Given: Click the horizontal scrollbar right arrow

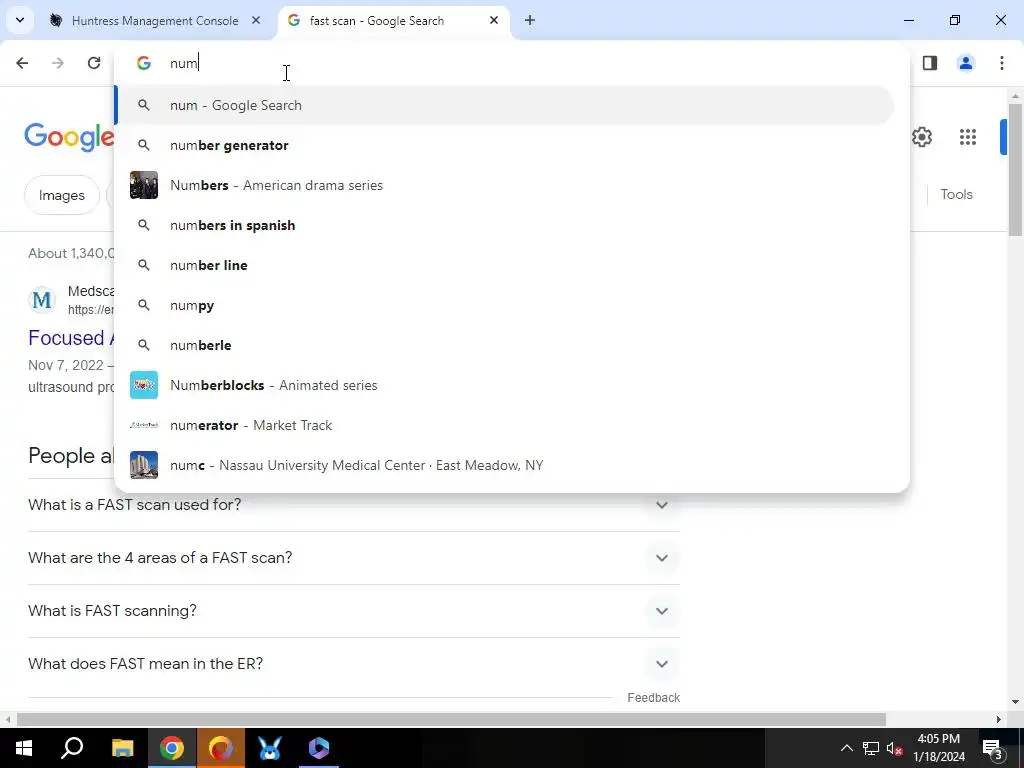Looking at the screenshot, I should pos(999,720).
